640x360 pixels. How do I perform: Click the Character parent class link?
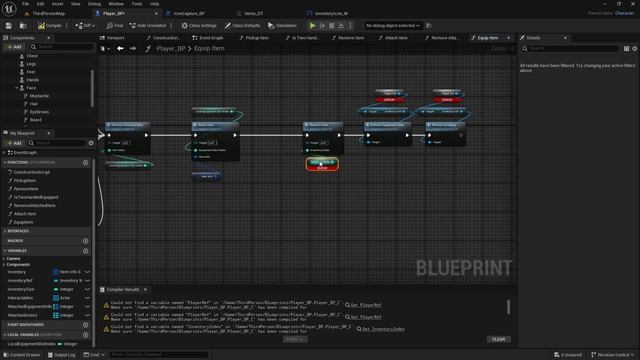[624, 13]
